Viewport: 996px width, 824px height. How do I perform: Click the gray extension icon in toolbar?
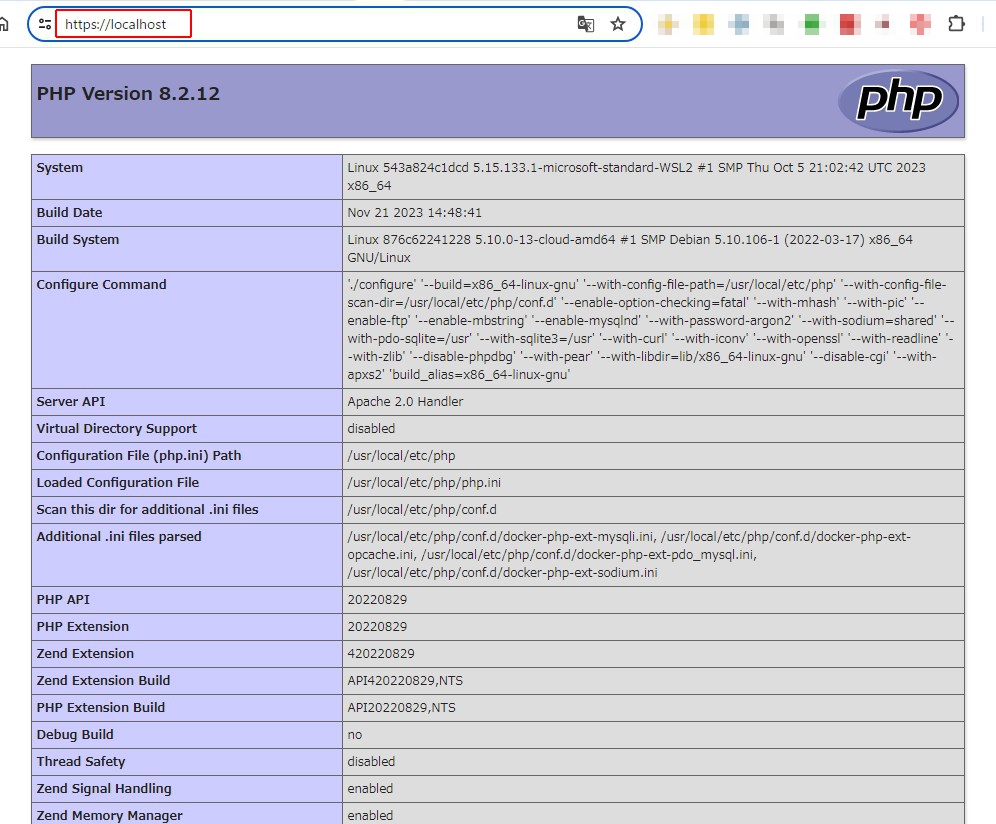[x=774, y=24]
